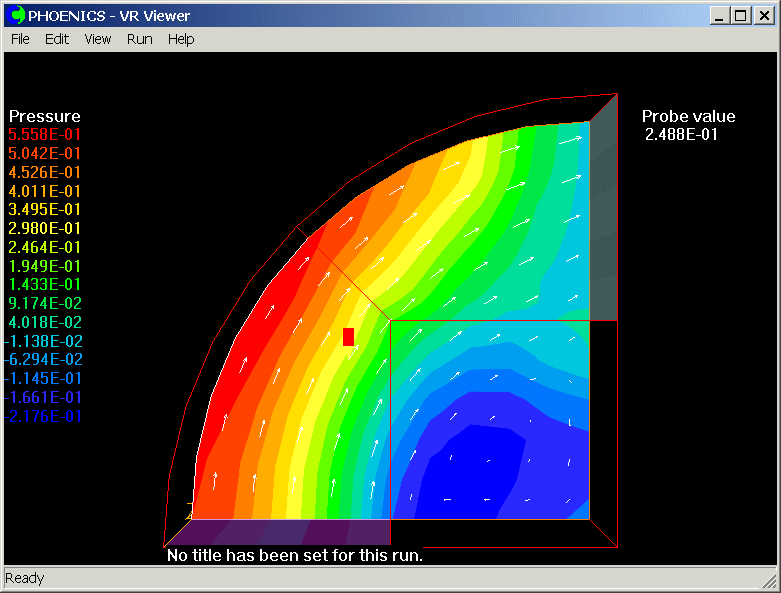Click the red probe marker in the plot
The width and height of the screenshot is (781, 593).
pyautogui.click(x=348, y=337)
